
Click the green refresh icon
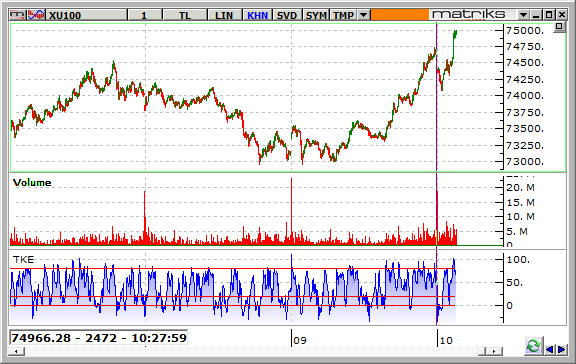(534, 346)
